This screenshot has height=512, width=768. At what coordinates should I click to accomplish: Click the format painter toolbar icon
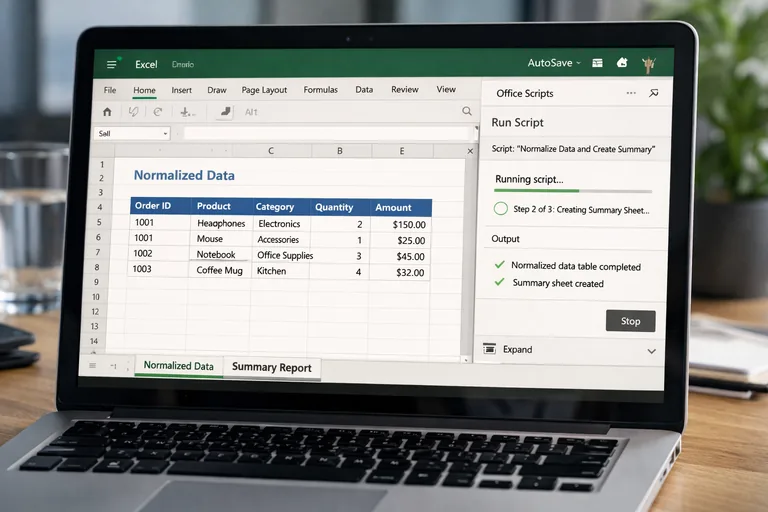[x=225, y=112]
